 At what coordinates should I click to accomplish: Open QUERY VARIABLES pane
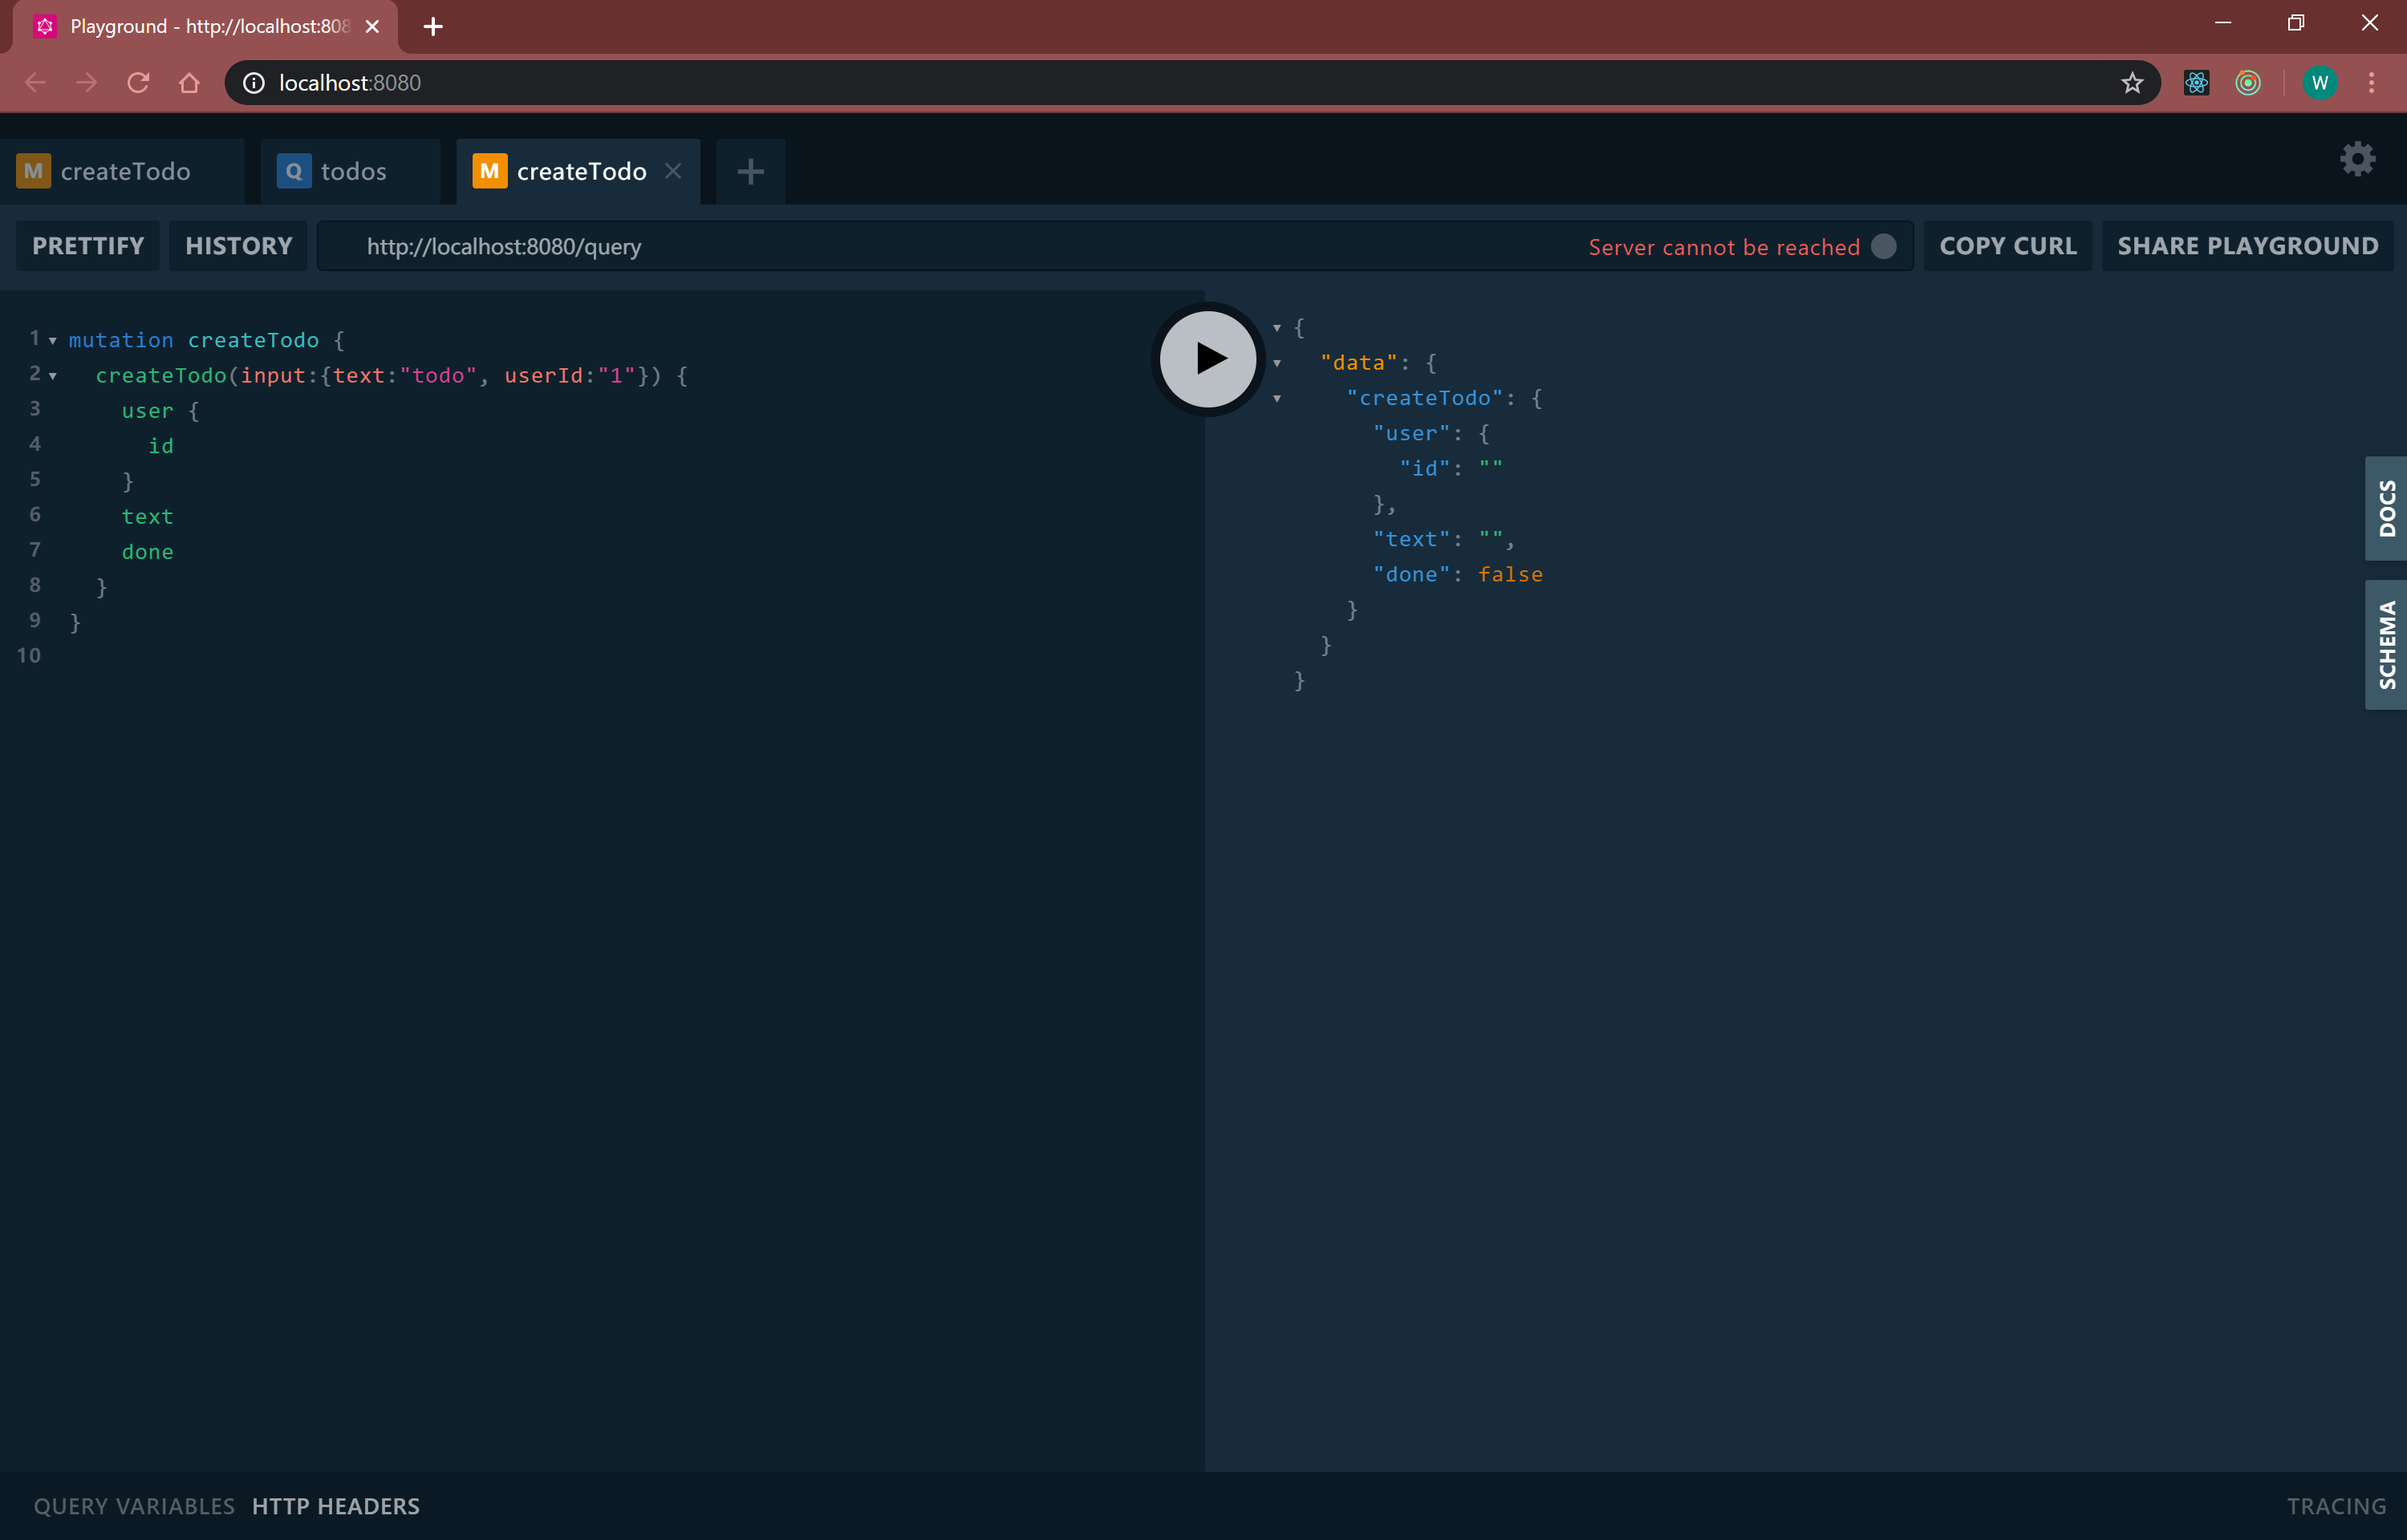click(134, 1506)
